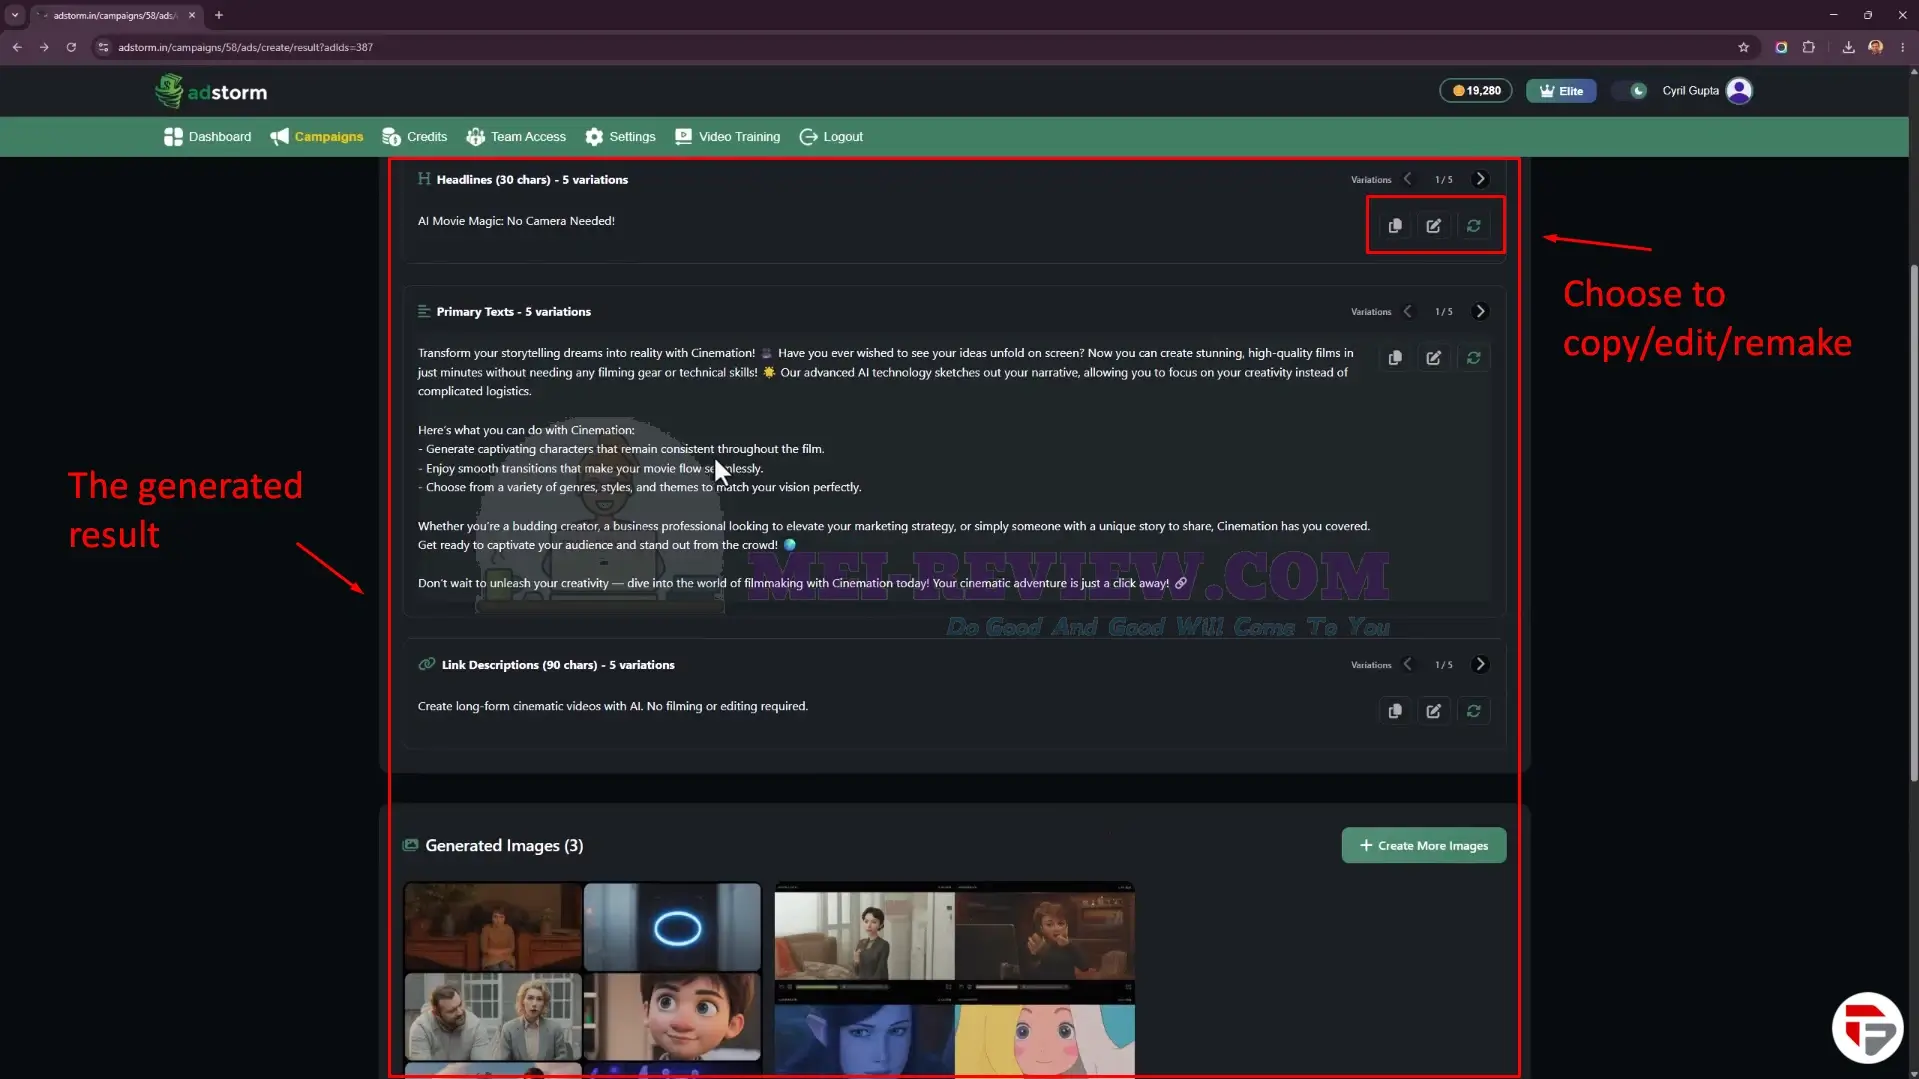Click the Elite plan badge

pos(1561,91)
